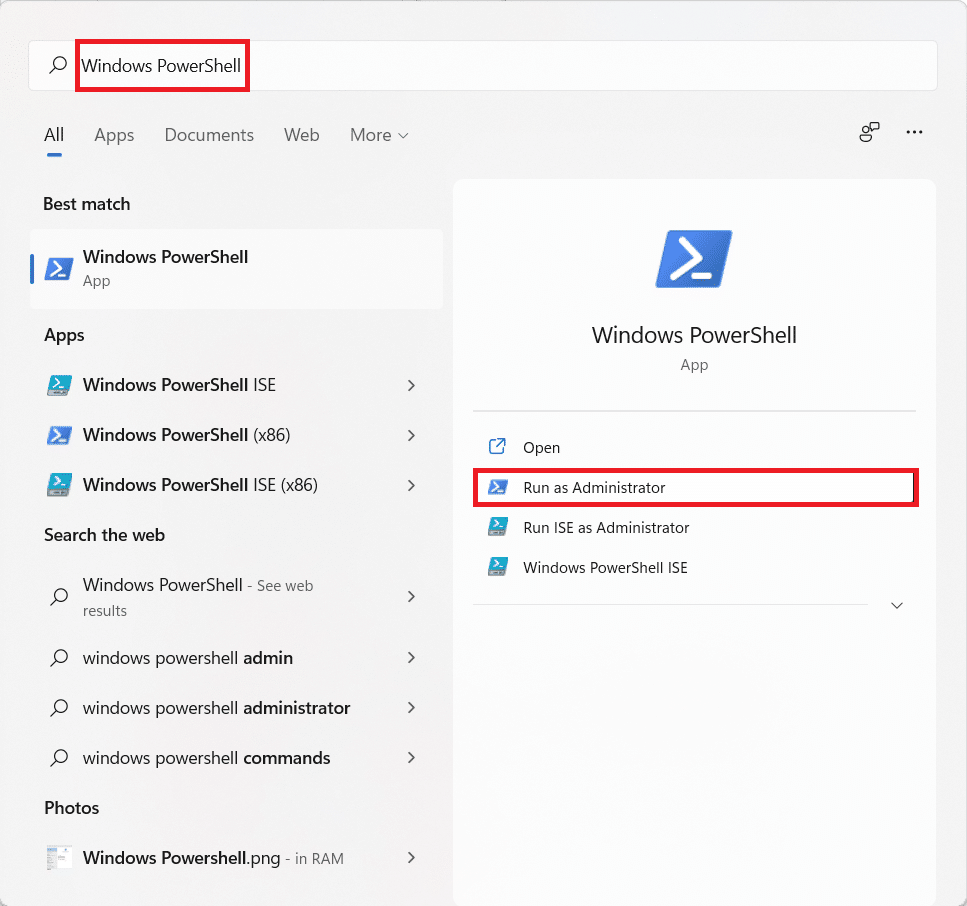
Task: Click the Windows PowerShell ISE icon
Action: (59, 385)
